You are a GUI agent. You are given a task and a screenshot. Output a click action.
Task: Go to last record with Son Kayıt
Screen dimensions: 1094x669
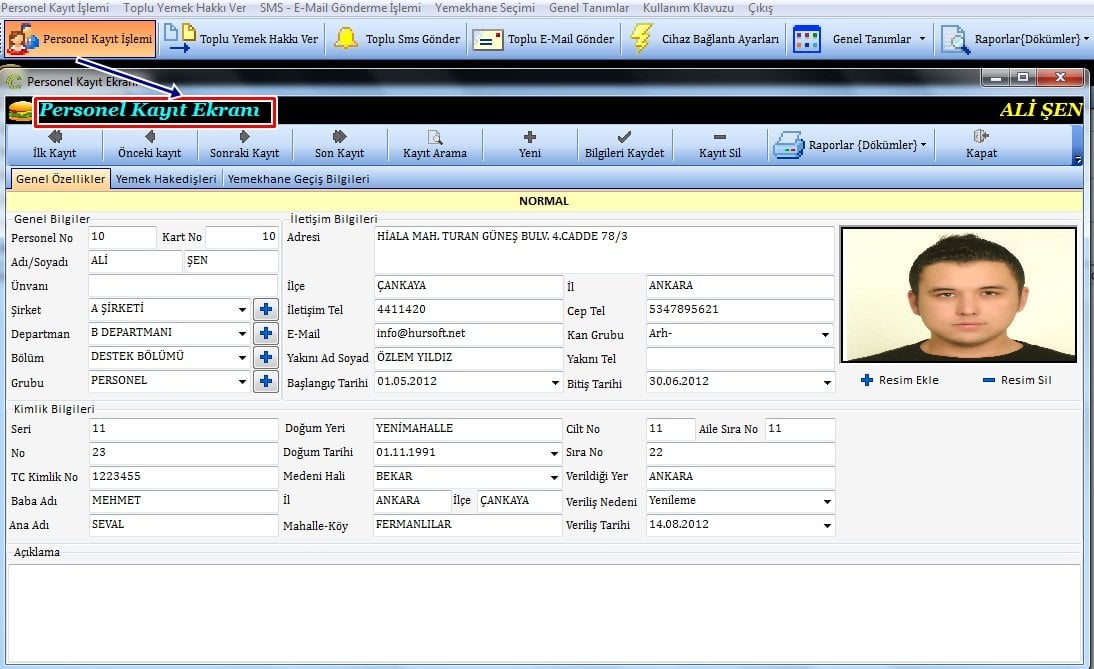pos(339,145)
